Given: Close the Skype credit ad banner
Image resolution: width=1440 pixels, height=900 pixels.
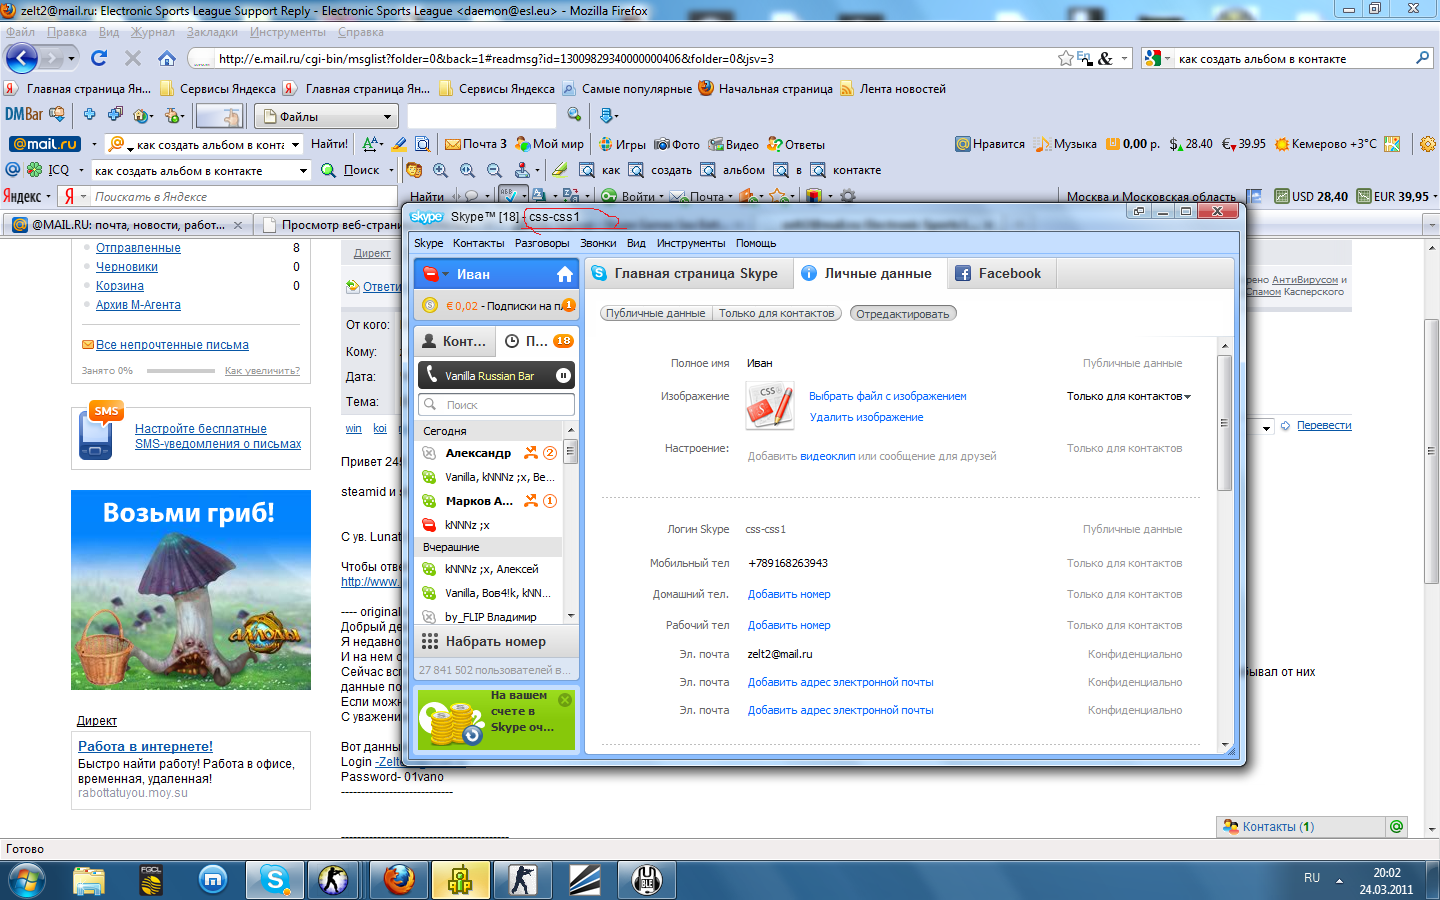Looking at the screenshot, I should click(565, 700).
